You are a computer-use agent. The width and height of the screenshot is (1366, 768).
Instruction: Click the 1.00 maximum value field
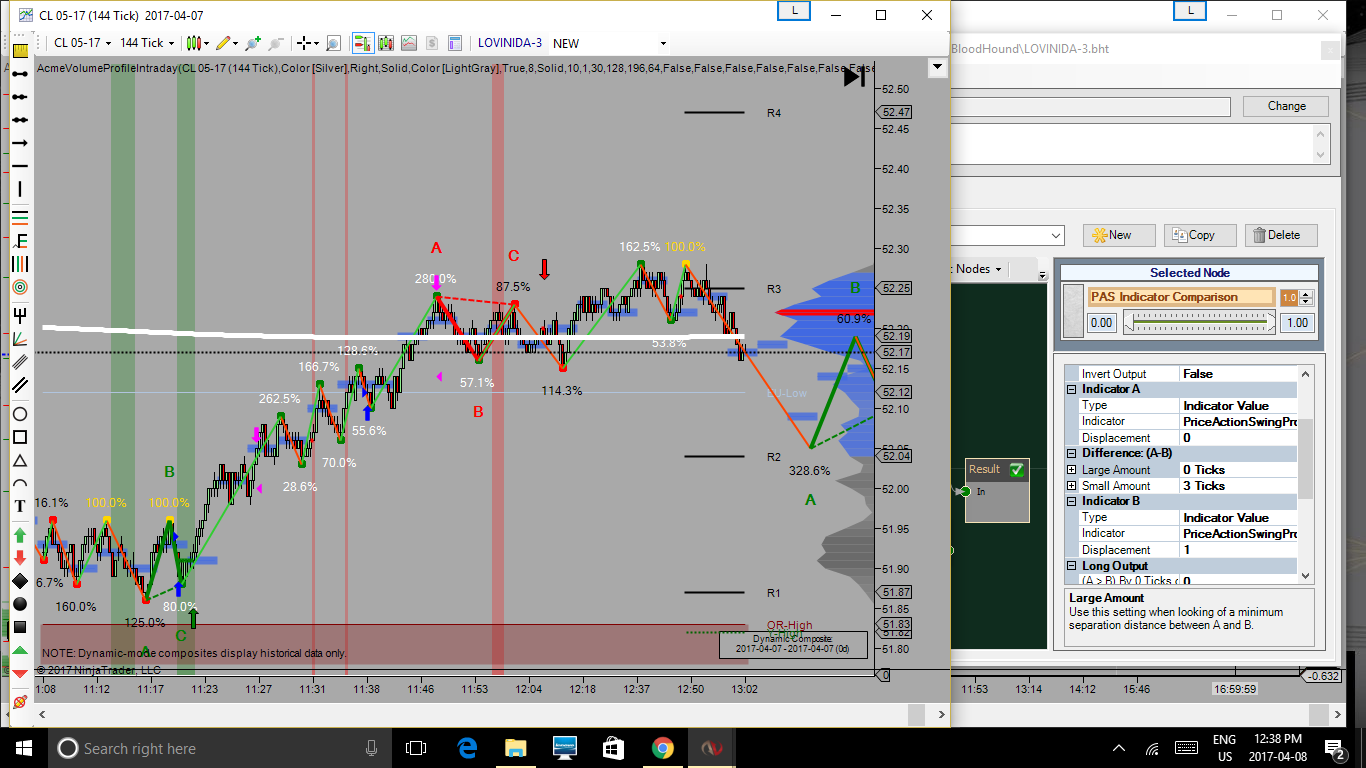[1296, 323]
